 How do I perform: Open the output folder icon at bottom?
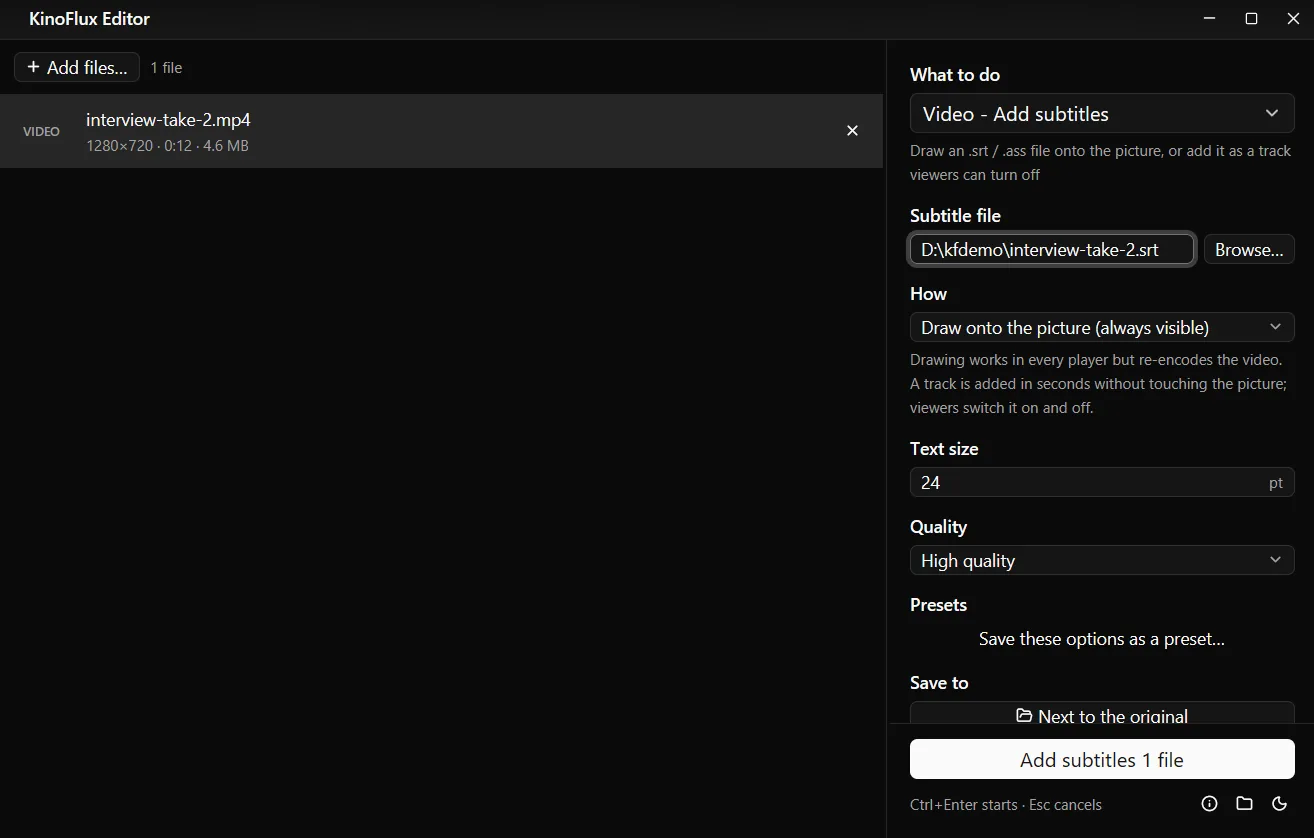point(1244,803)
